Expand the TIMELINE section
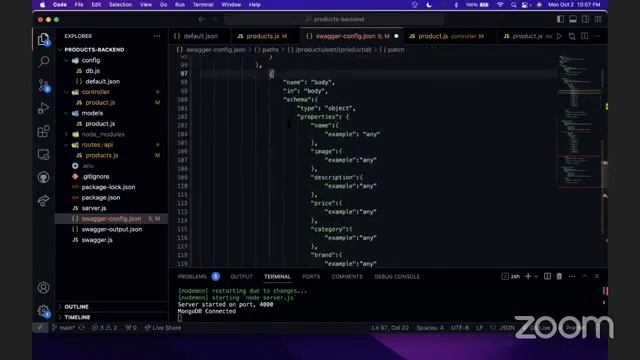The width and height of the screenshot is (640, 360). (77, 317)
